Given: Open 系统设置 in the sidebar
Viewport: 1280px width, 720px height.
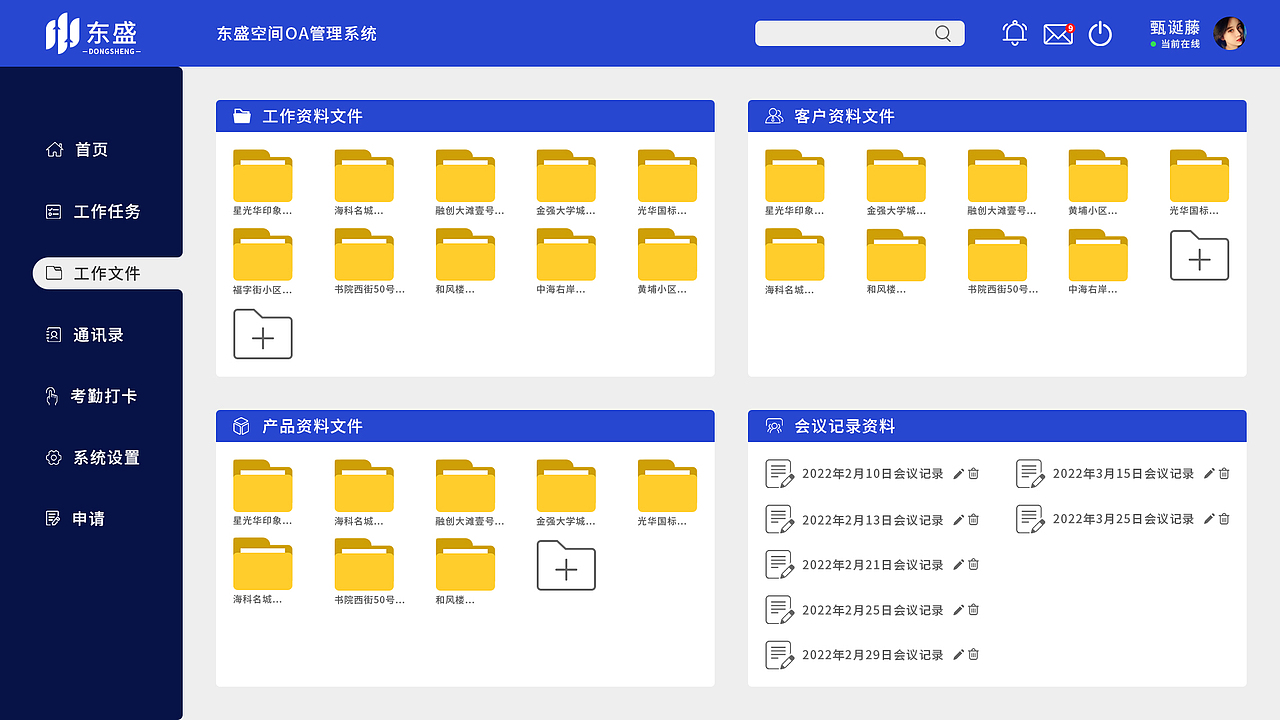Looking at the screenshot, I should pos(93,458).
